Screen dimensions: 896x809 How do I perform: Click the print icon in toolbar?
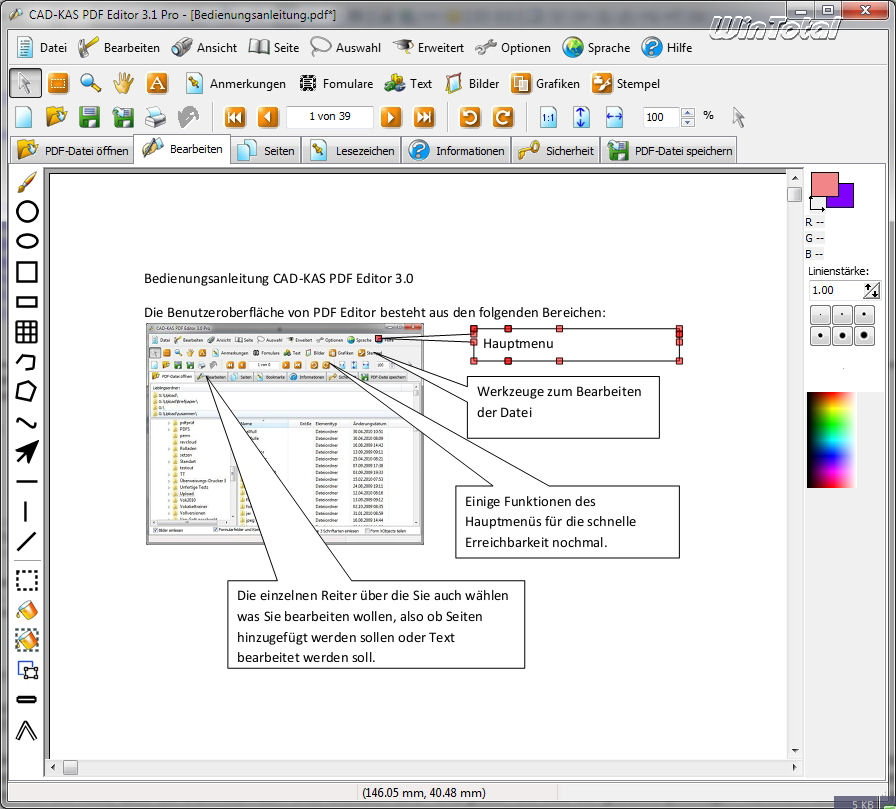(x=155, y=117)
